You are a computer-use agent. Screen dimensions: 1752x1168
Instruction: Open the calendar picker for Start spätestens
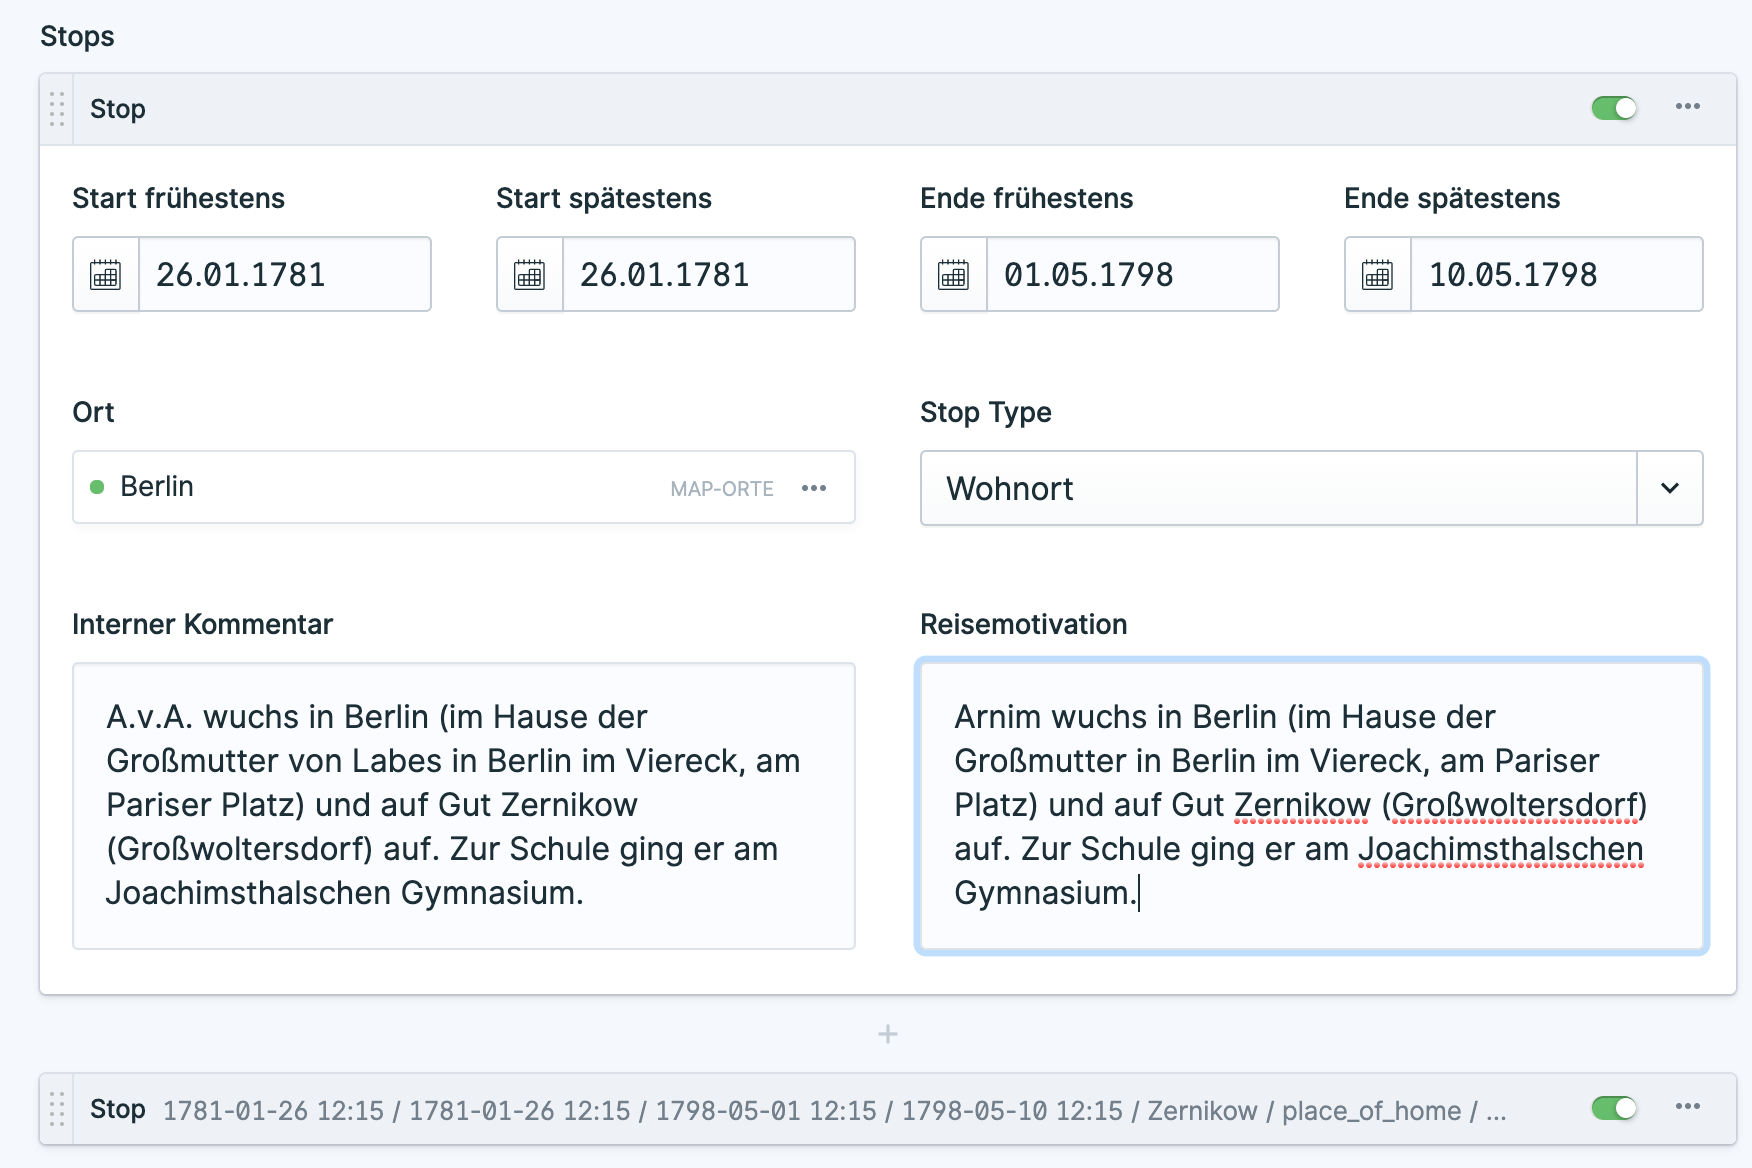pyautogui.click(x=528, y=273)
